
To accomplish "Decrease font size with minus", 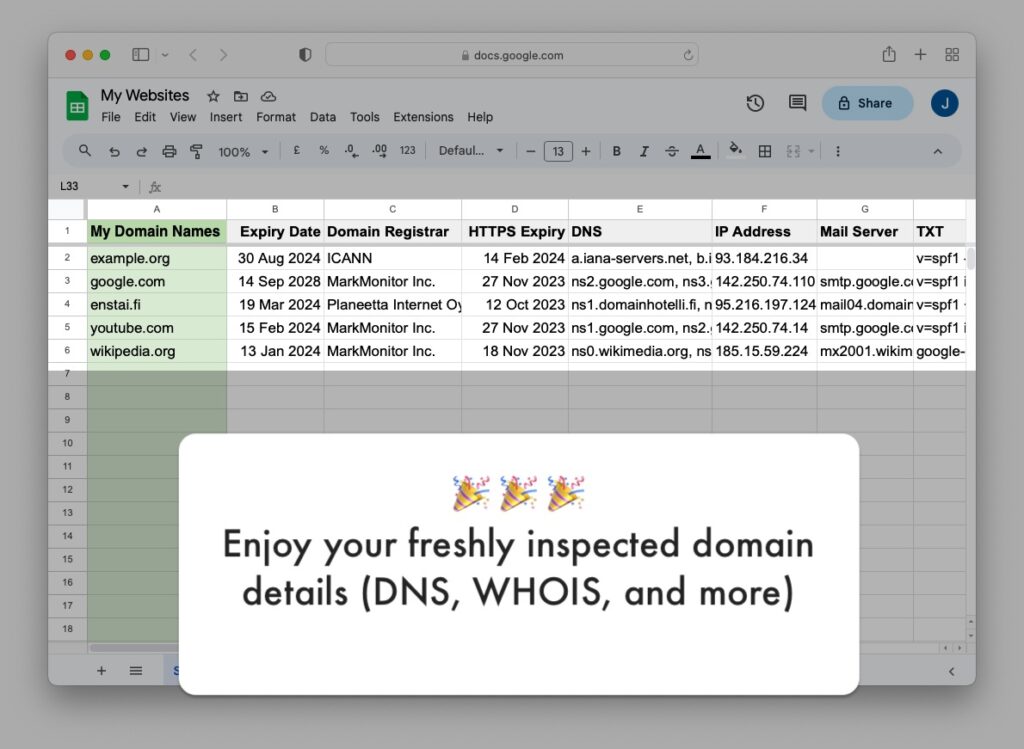I will point(531,151).
